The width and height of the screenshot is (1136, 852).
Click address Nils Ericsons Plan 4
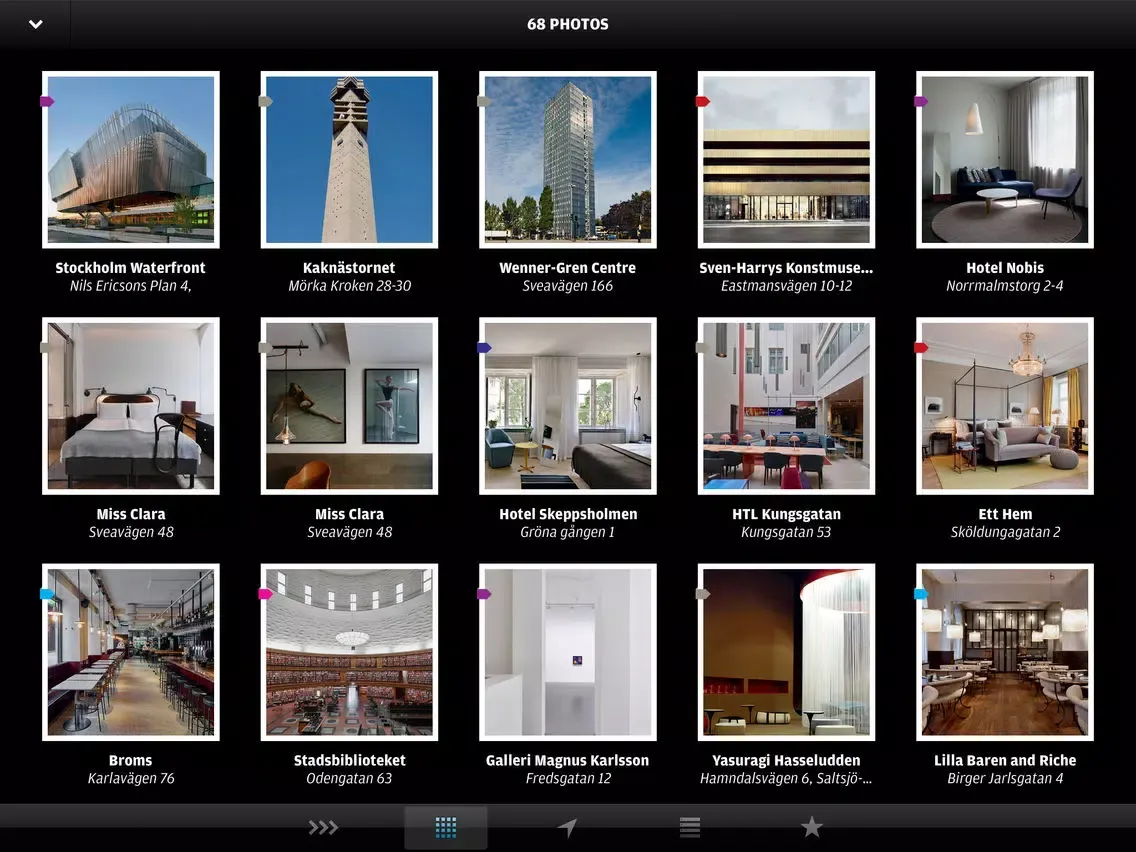click(130, 285)
